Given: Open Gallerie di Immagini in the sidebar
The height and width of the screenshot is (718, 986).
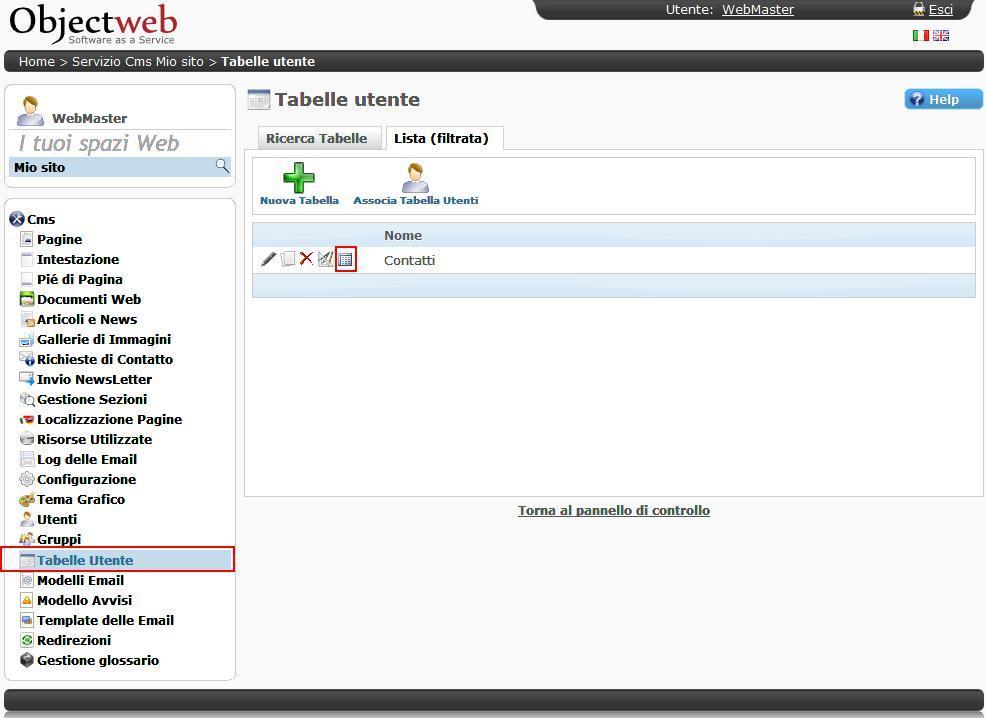Looking at the screenshot, I should pos(103,340).
